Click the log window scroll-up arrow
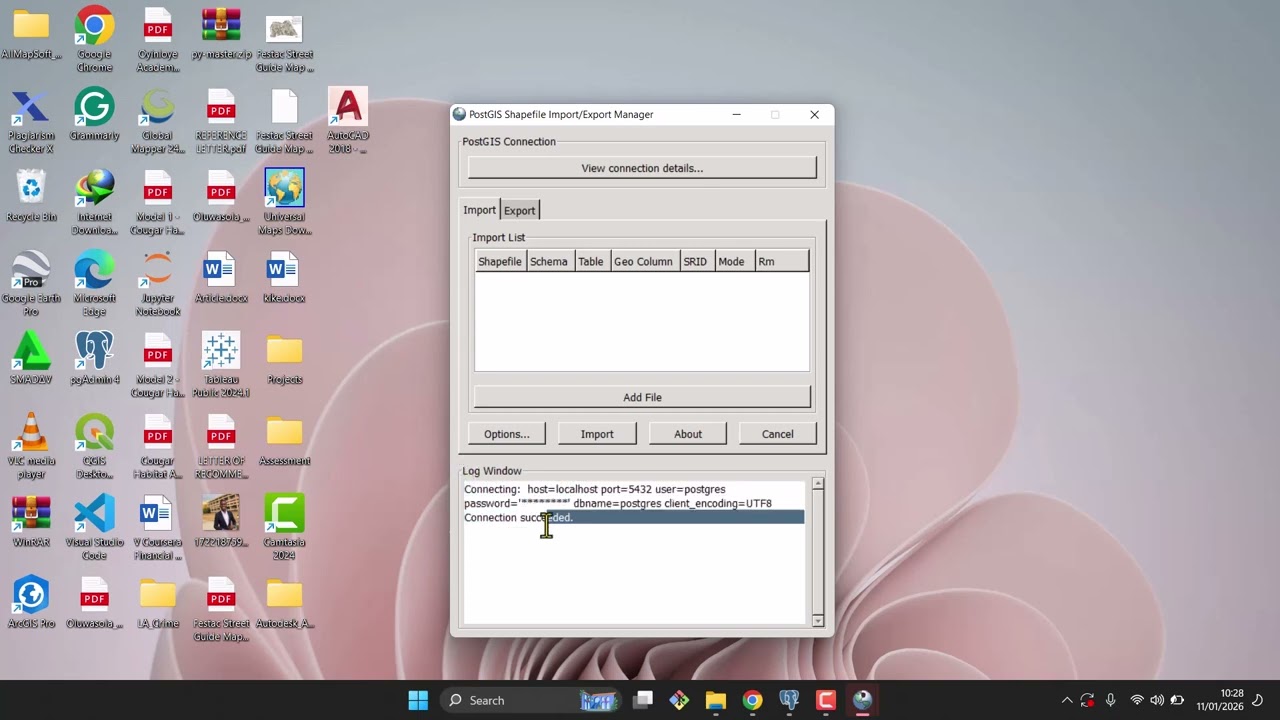1280x720 pixels. [x=818, y=484]
